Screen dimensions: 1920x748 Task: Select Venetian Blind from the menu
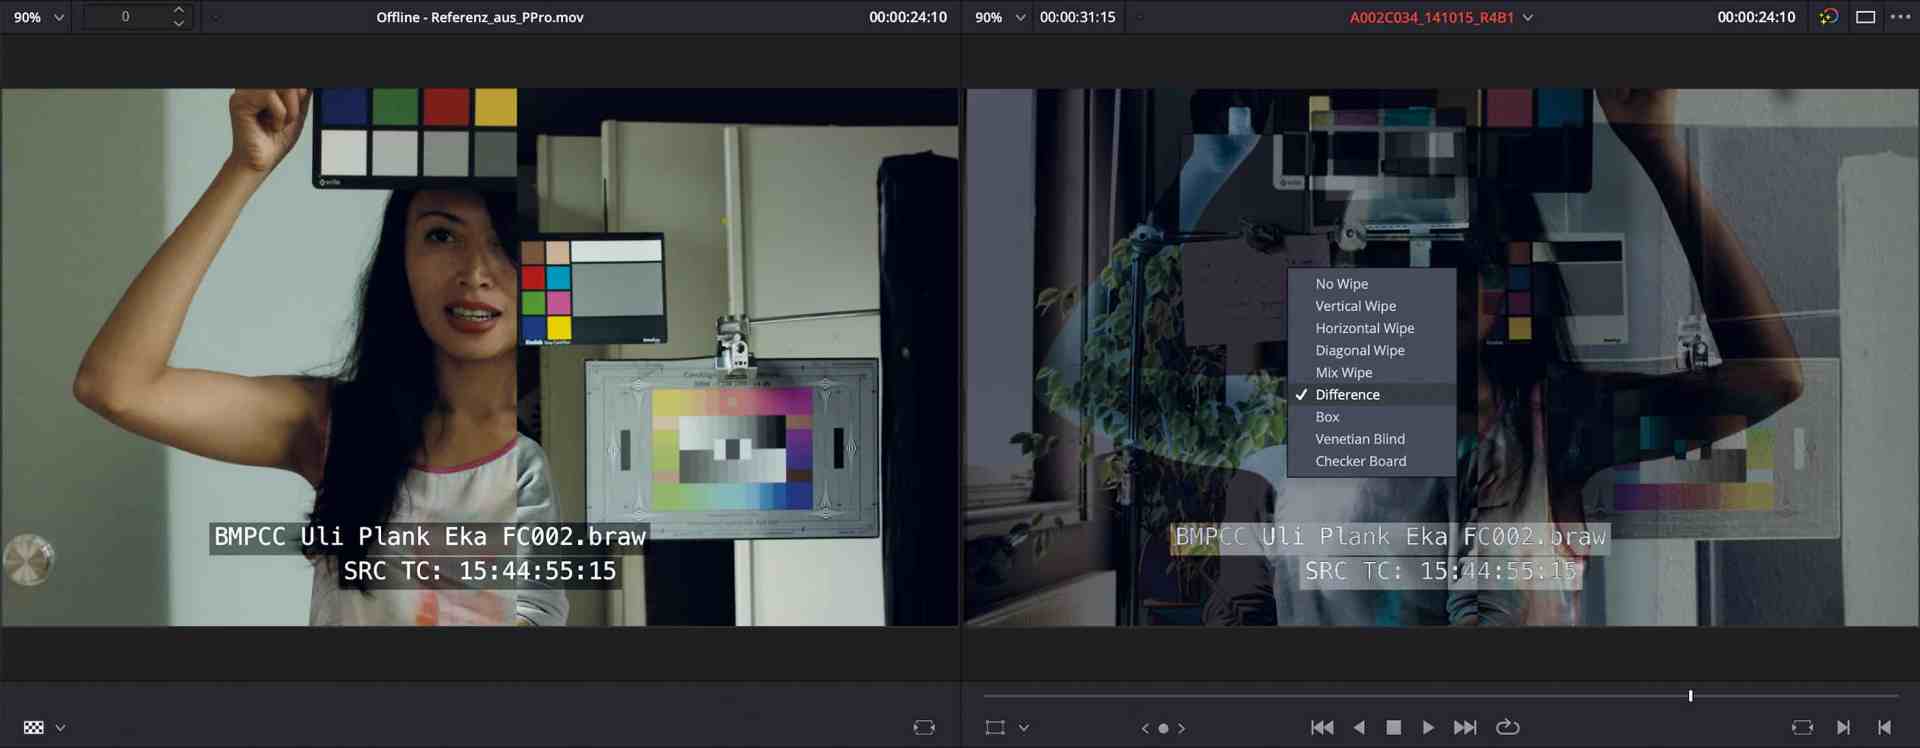coord(1371,439)
